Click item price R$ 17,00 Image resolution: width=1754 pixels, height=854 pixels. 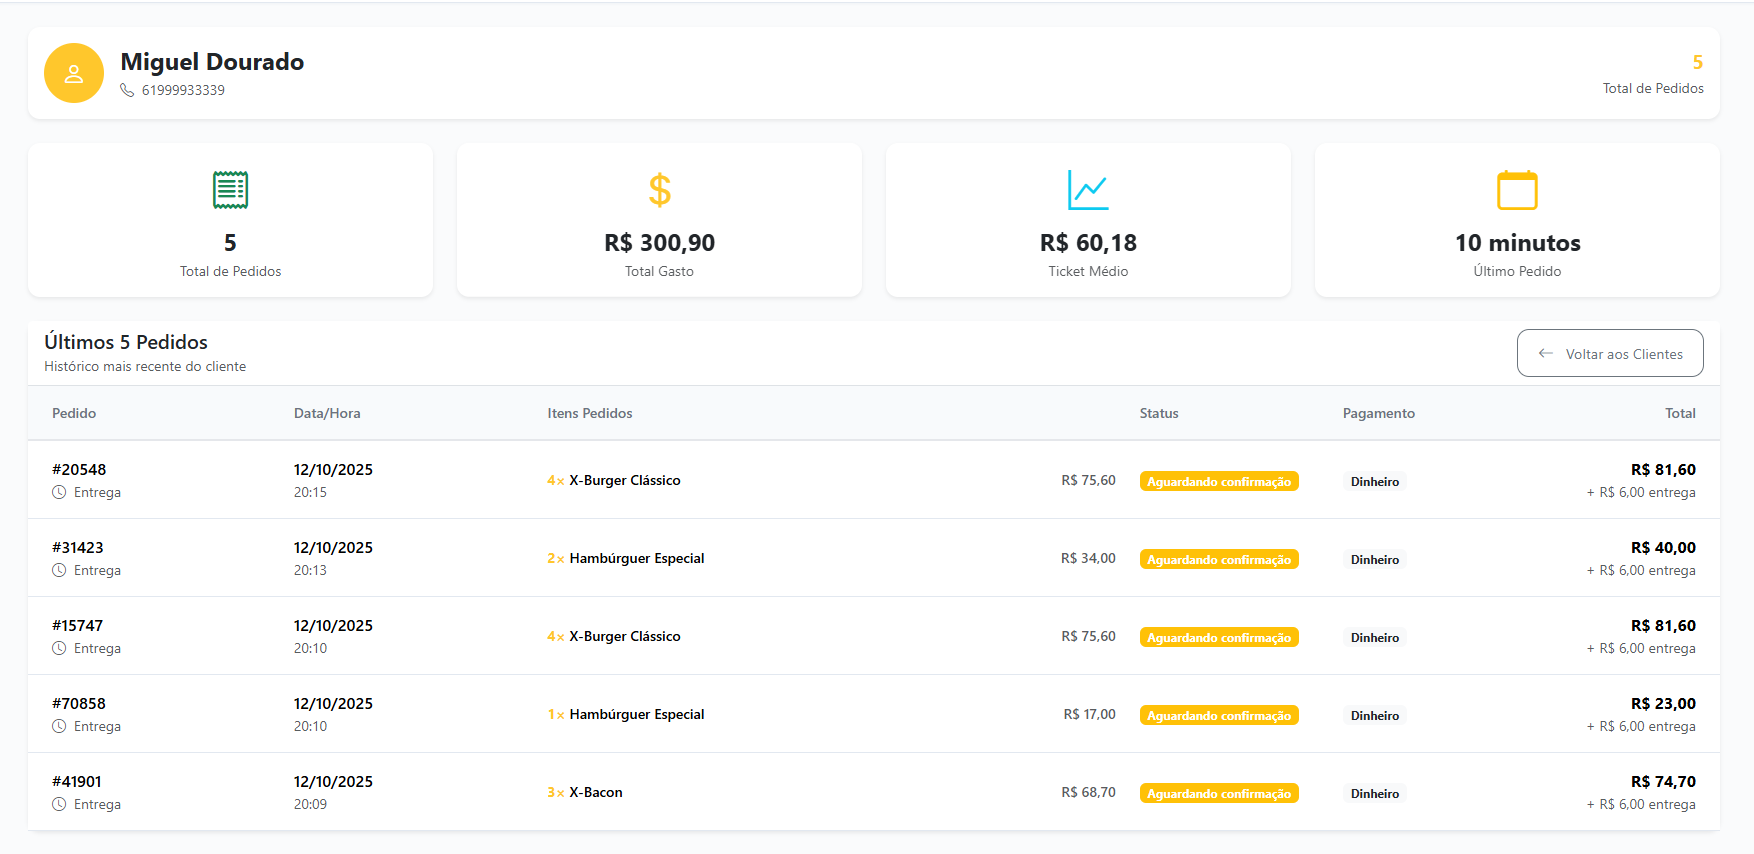[x=1089, y=714]
